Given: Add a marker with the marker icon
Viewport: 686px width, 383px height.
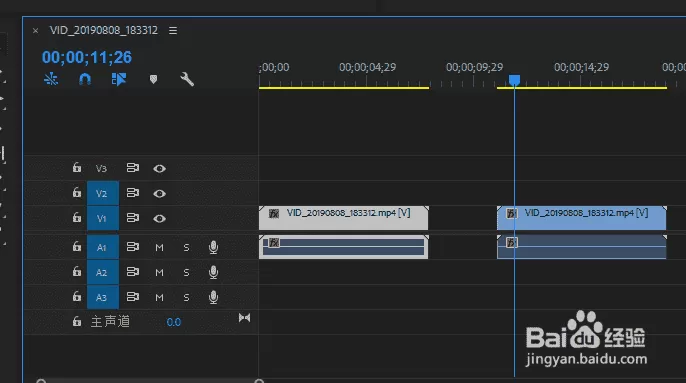Looking at the screenshot, I should [x=153, y=79].
